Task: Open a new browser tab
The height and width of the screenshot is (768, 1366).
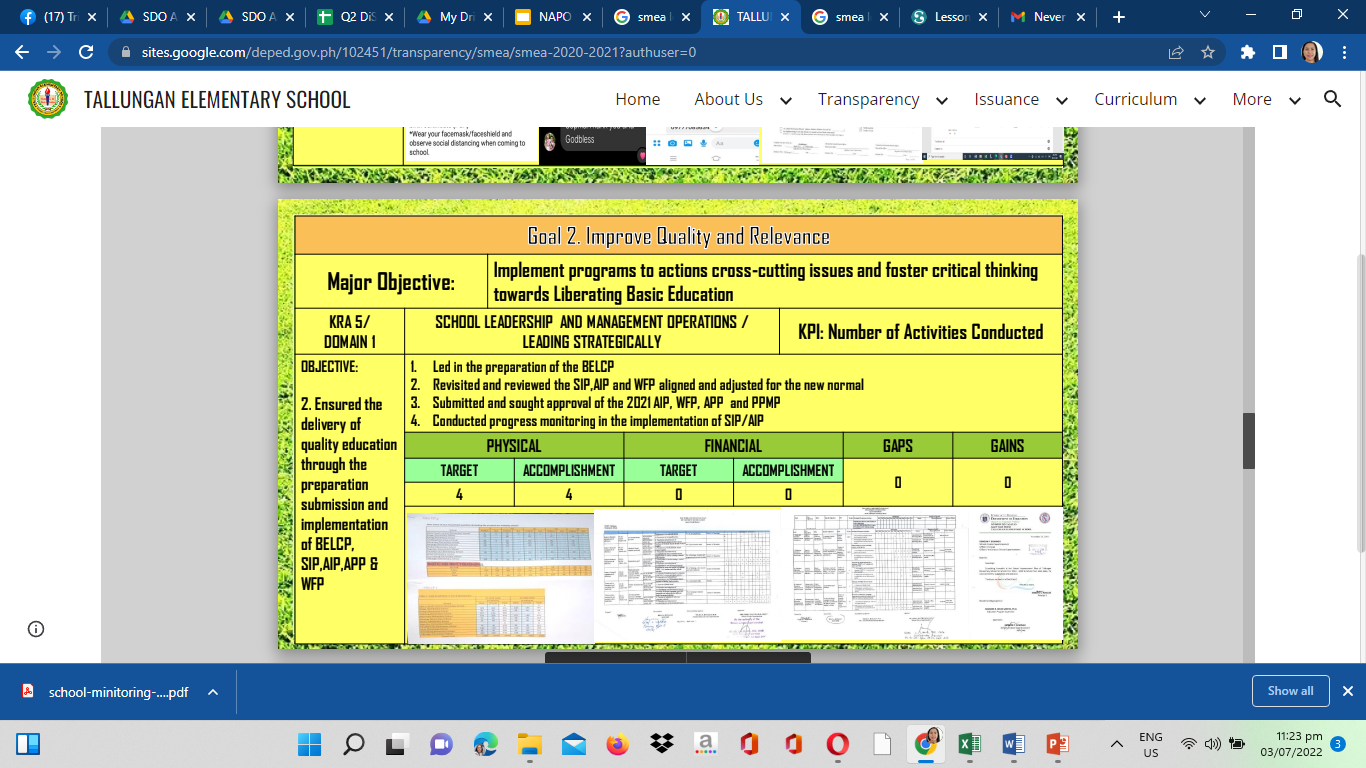Action: tap(1119, 17)
